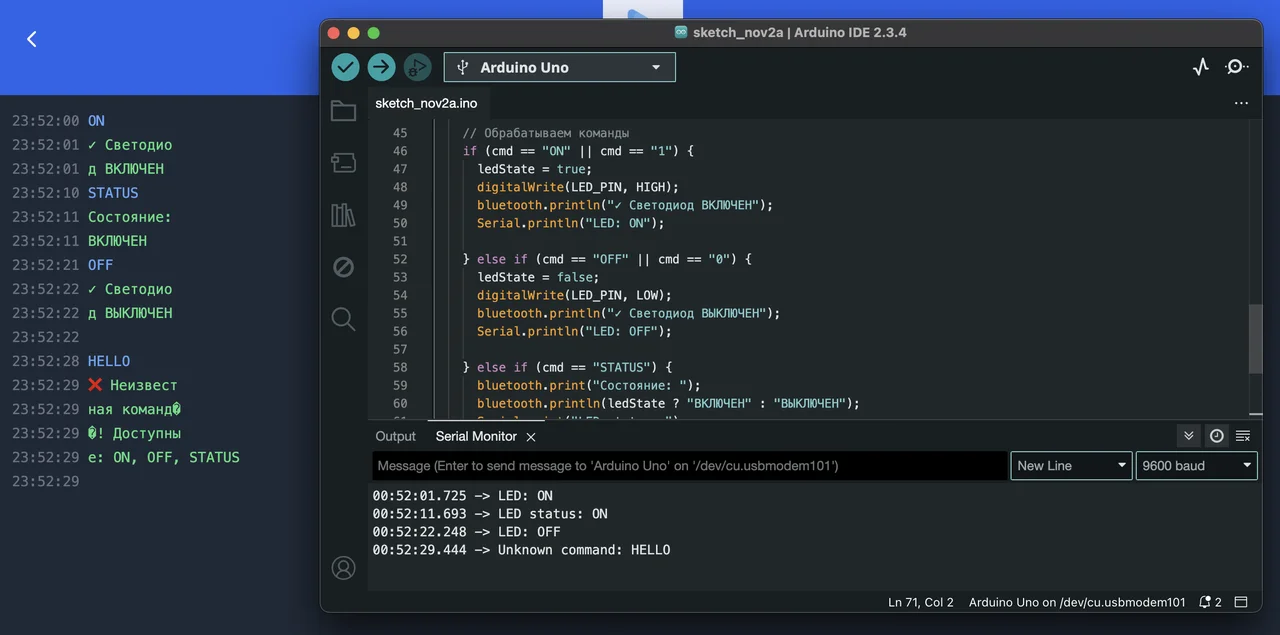1280x635 pixels.
Task: Click the Verify sketch checkmark button
Action: pos(345,67)
